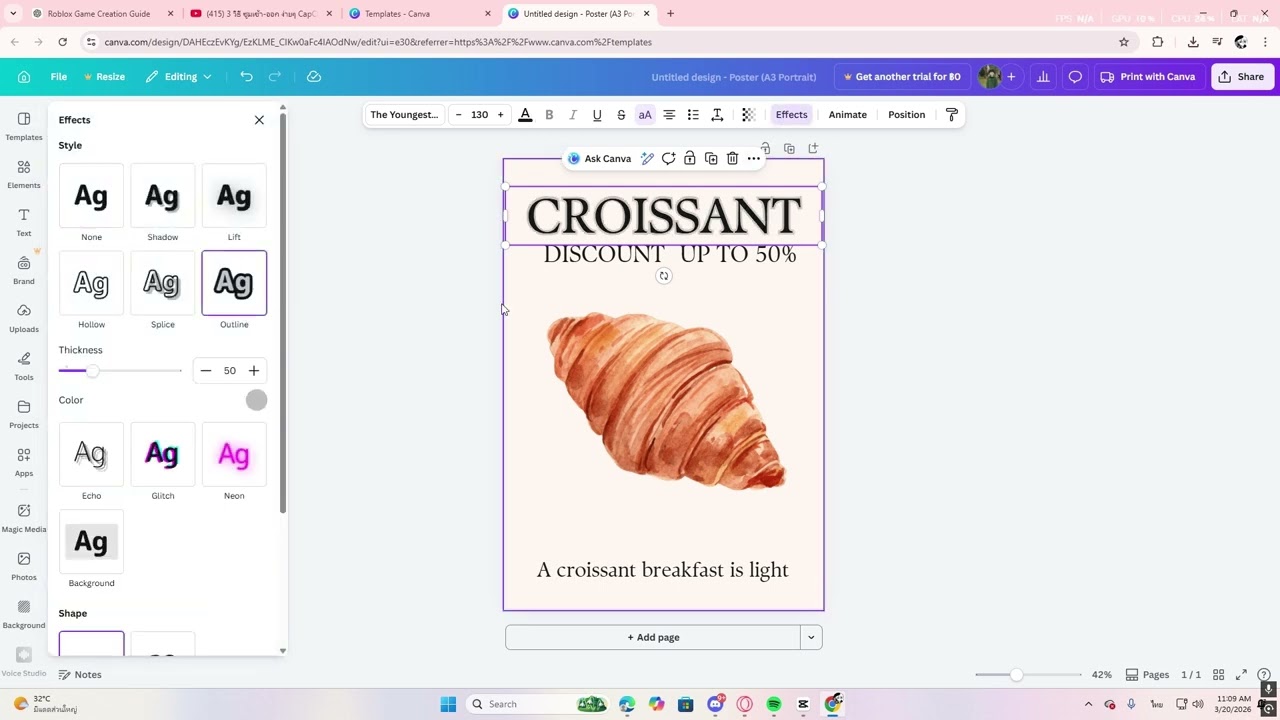1280x720 pixels.
Task: Click Print with Canva button
Action: click(1148, 77)
